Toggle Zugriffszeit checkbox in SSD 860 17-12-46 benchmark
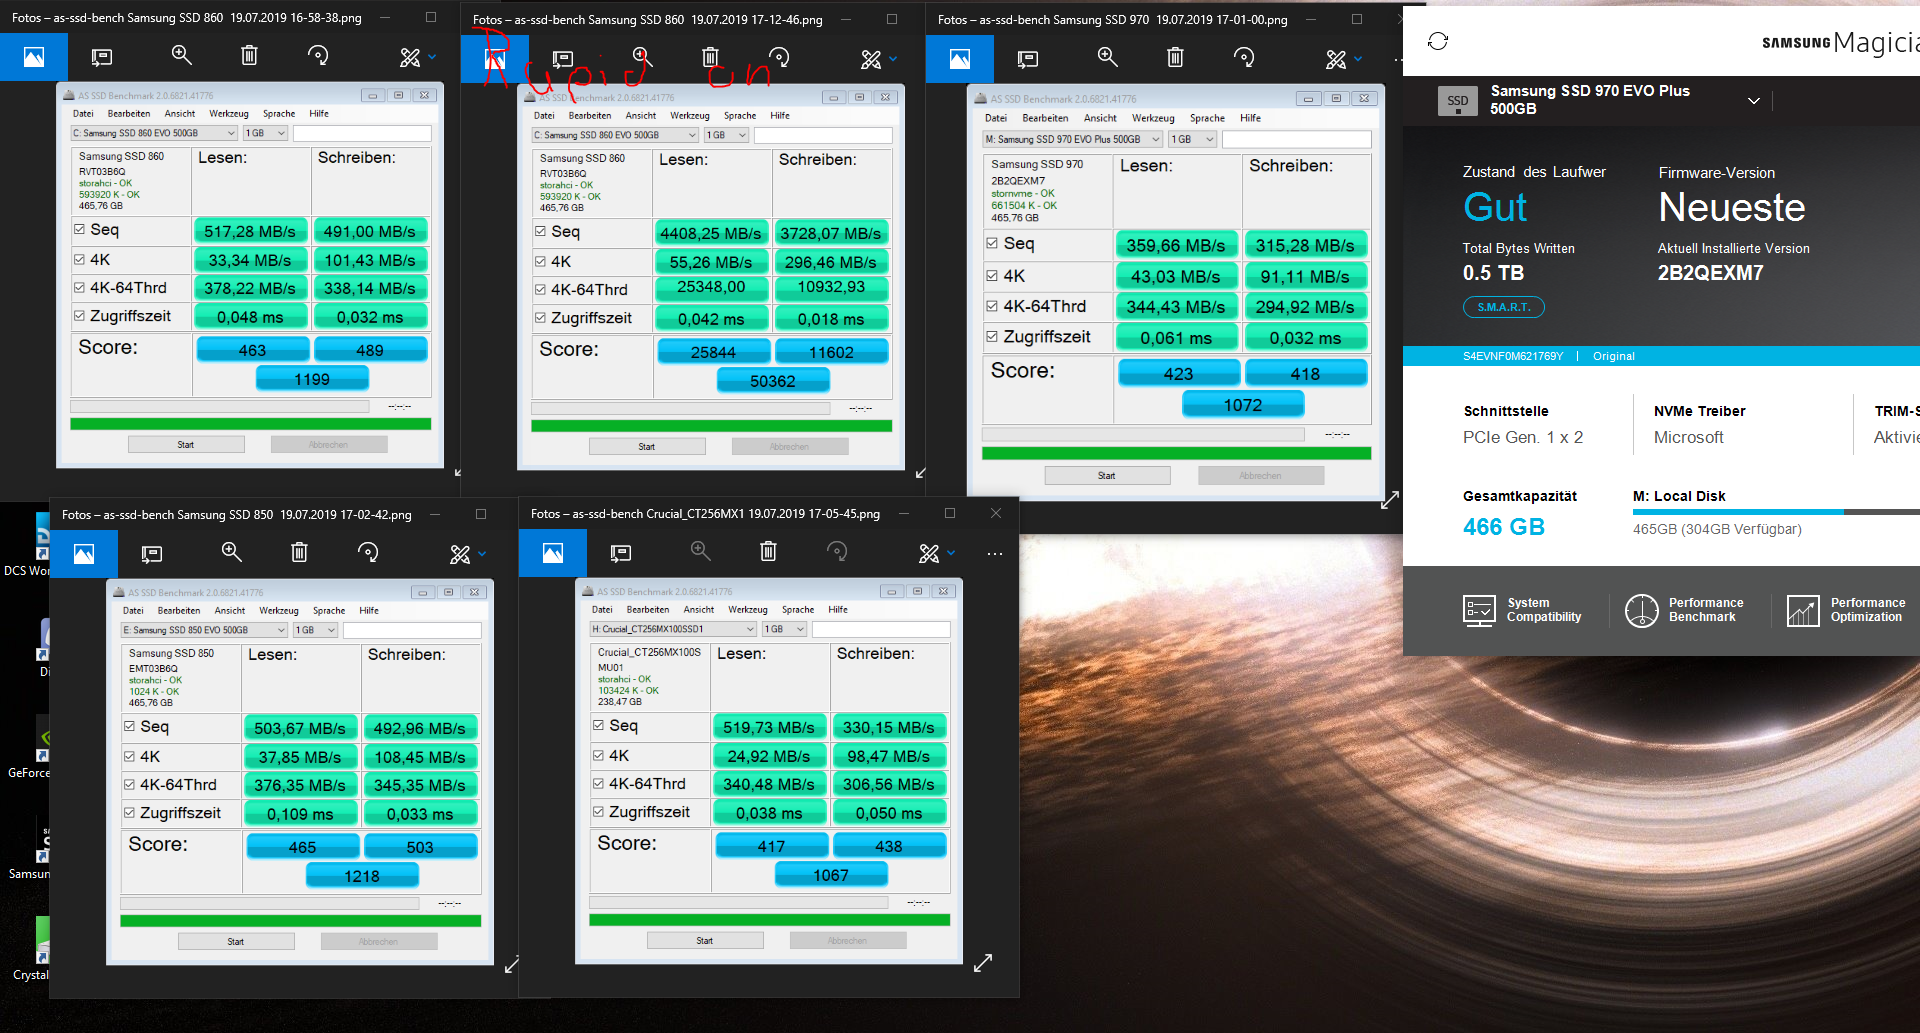 (540, 318)
